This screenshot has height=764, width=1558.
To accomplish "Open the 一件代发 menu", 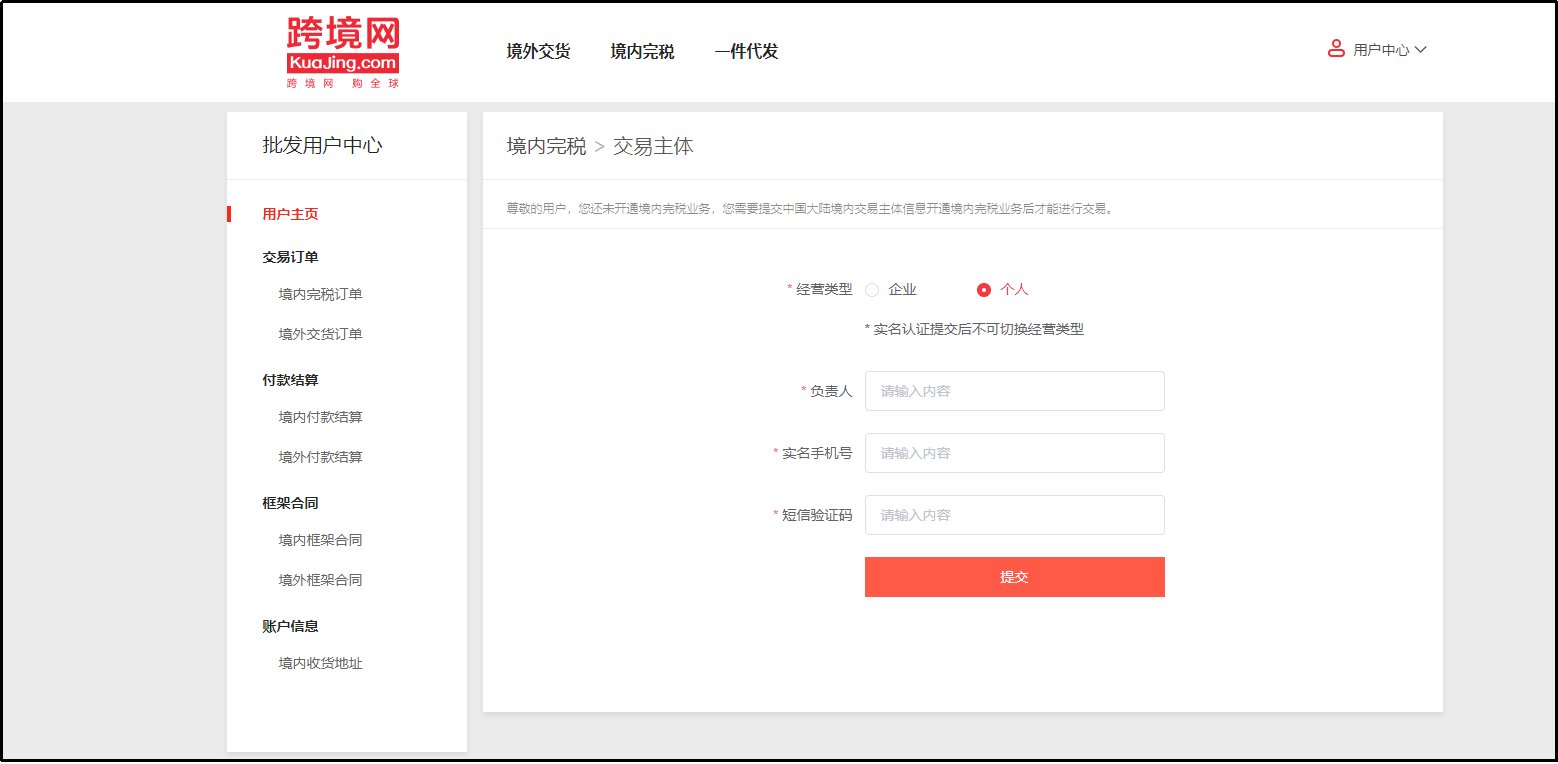I will pos(746,52).
